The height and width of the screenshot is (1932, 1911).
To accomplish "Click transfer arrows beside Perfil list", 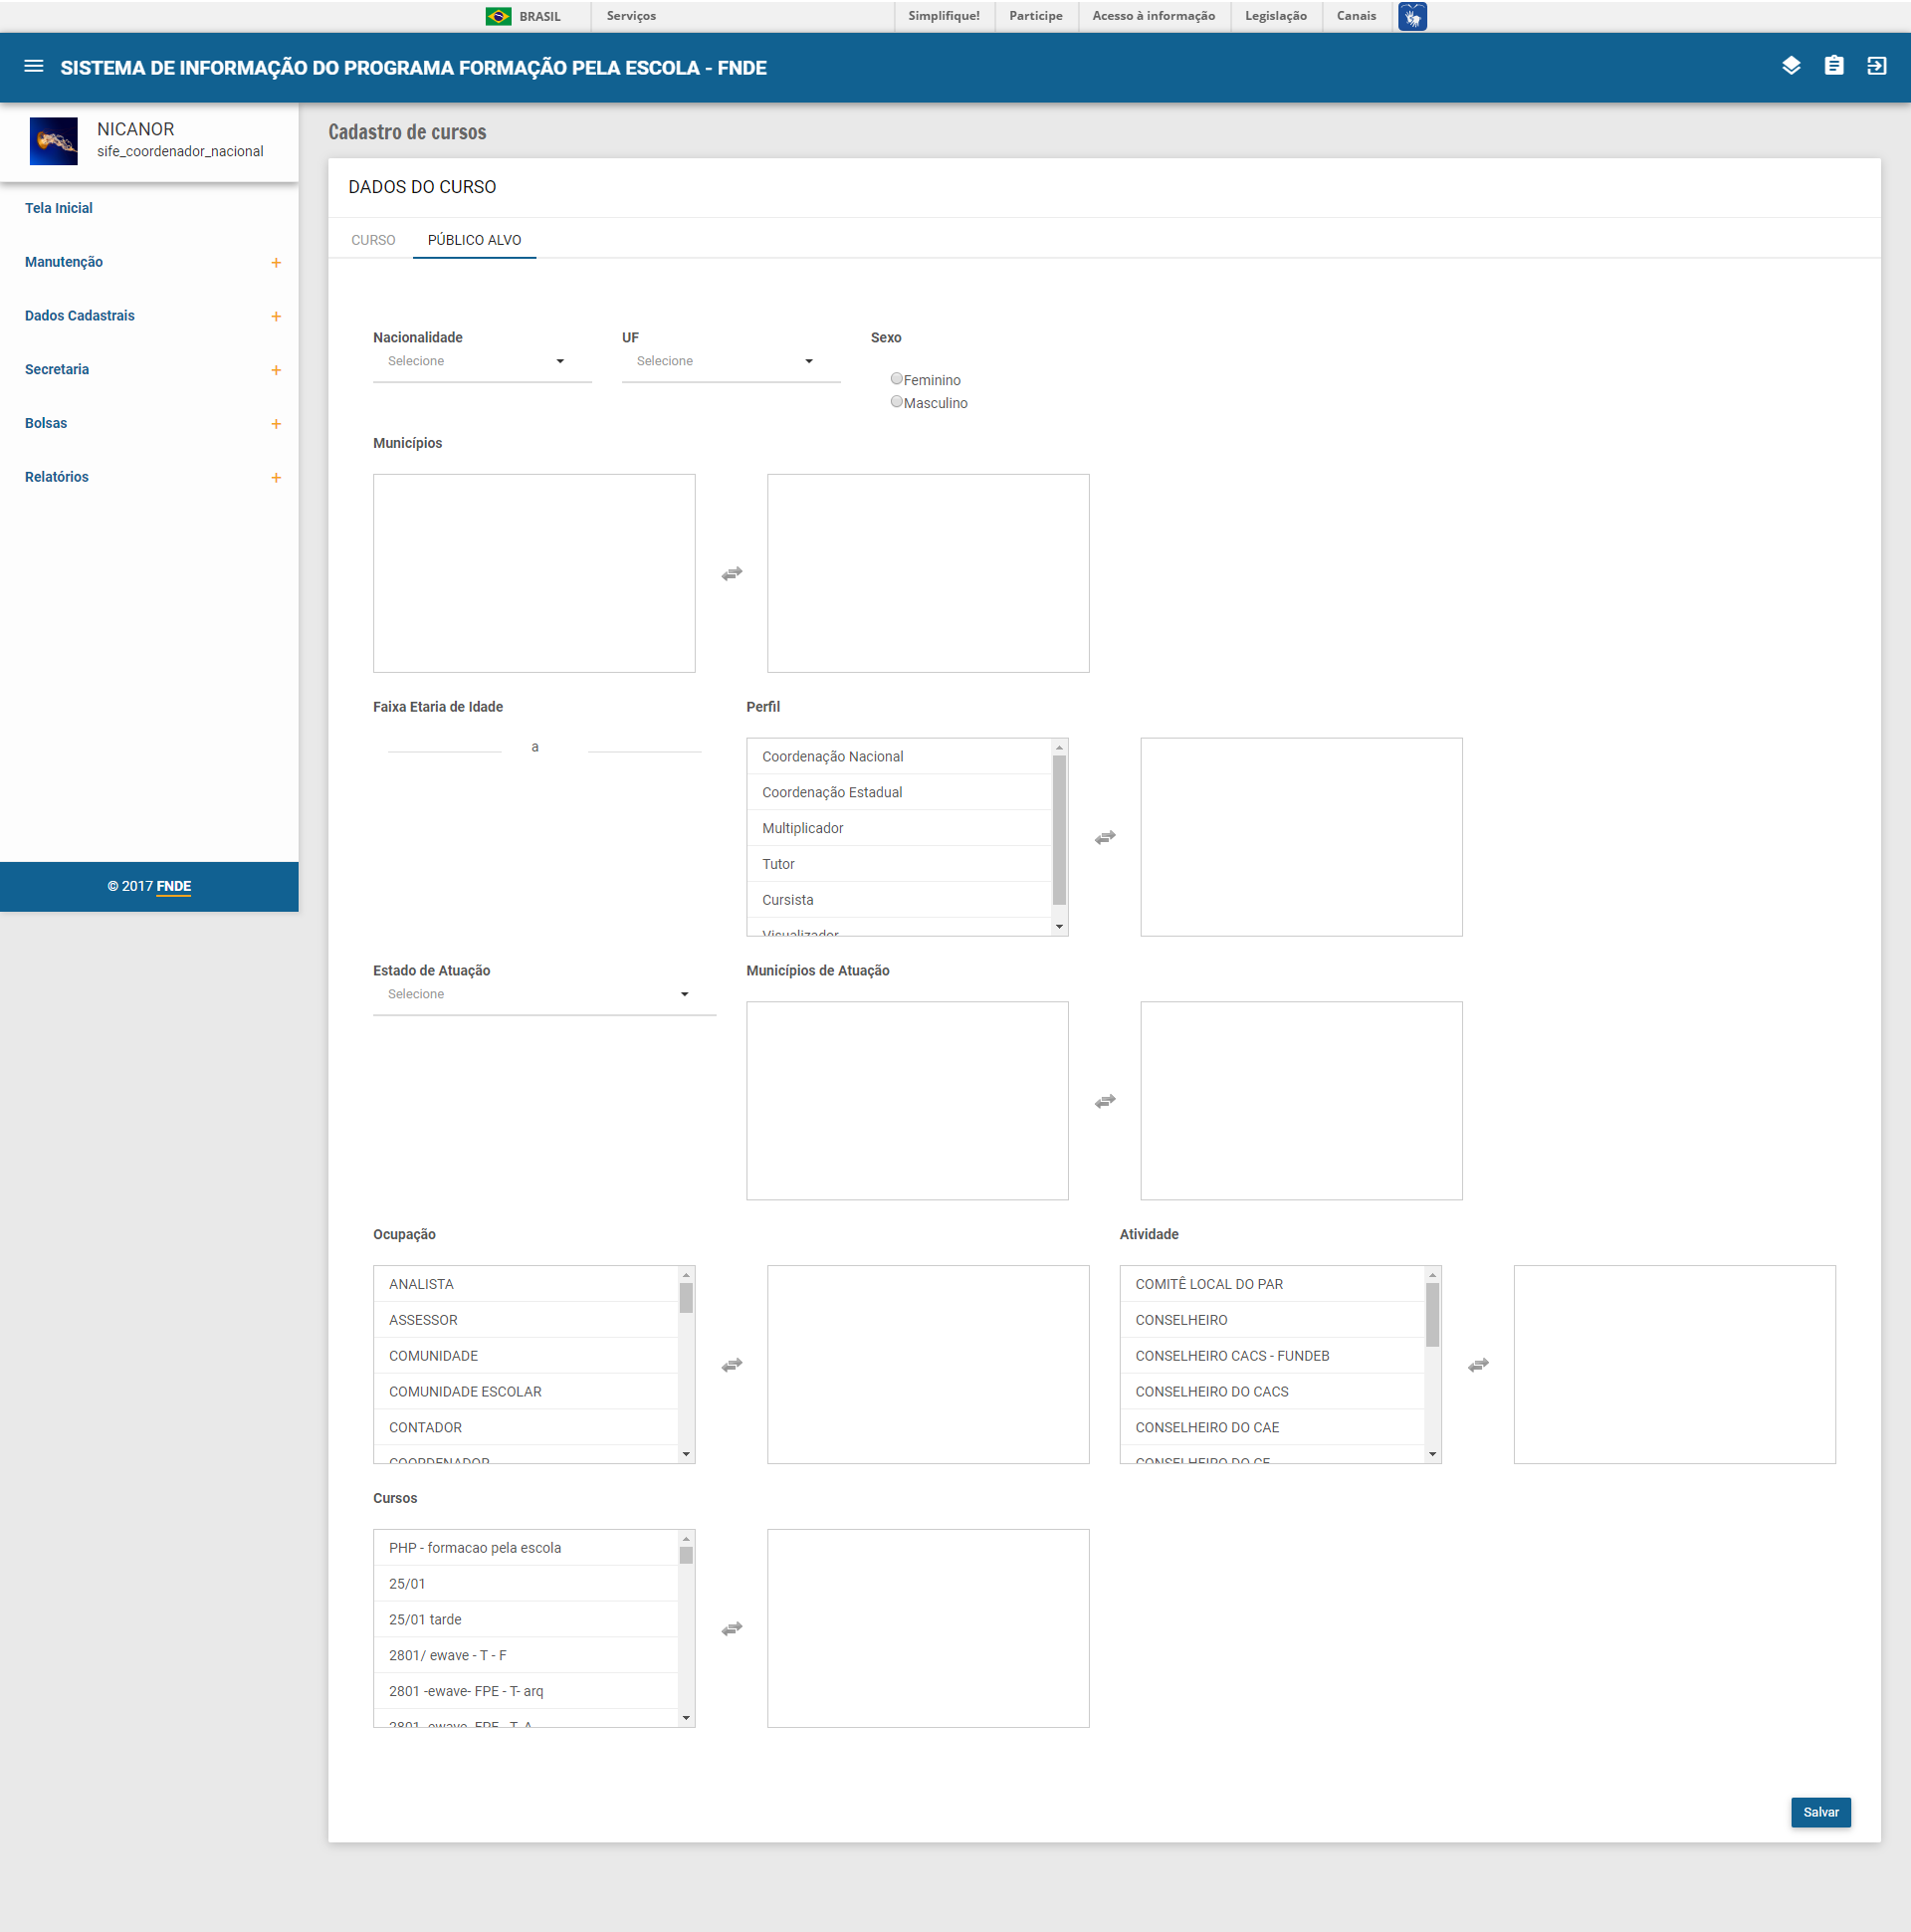I will coord(1104,837).
